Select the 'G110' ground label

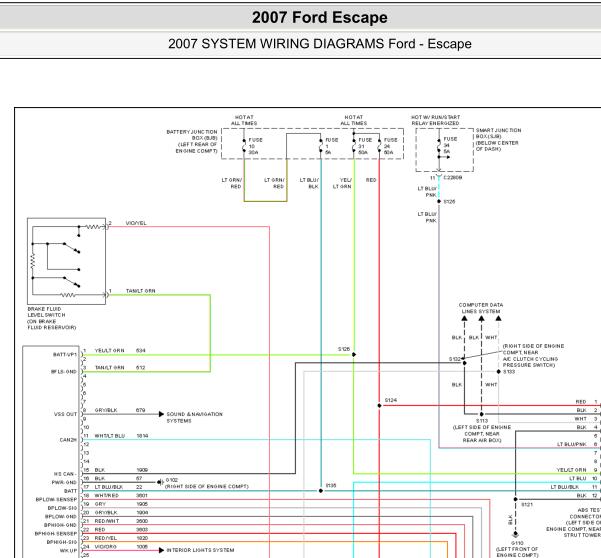(x=517, y=543)
